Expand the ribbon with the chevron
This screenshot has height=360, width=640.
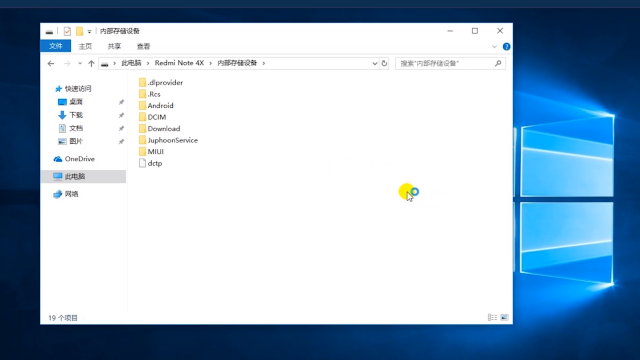(x=494, y=47)
